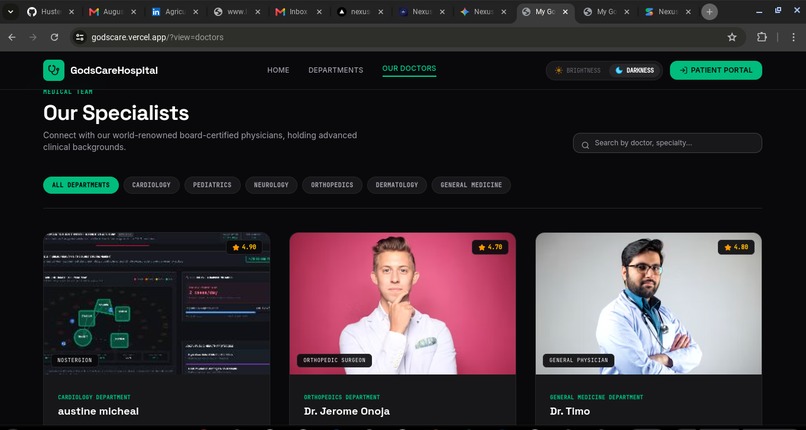
Task: Go back to the previous page
Action: coord(12,37)
